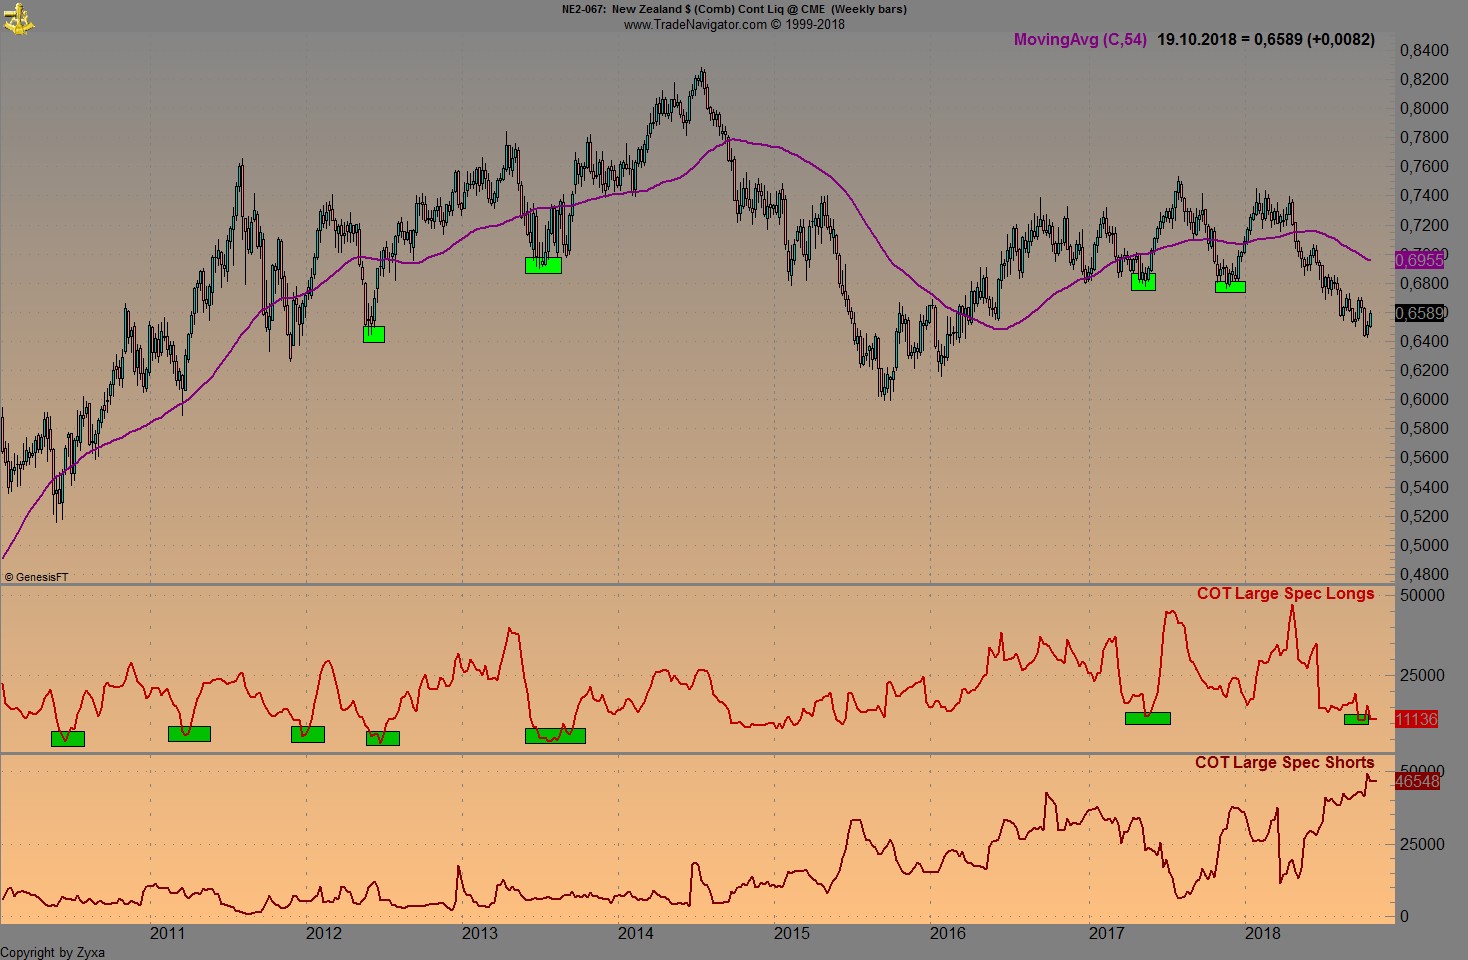Viewport: 1468px width, 960px height.
Task: Click the COT Large Spec Longs panel title
Action: 1288,593
